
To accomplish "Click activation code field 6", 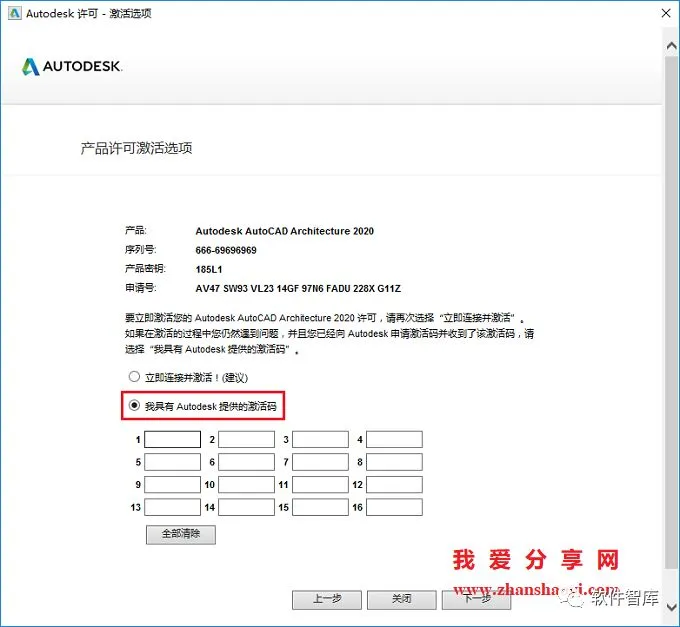I will 246,462.
